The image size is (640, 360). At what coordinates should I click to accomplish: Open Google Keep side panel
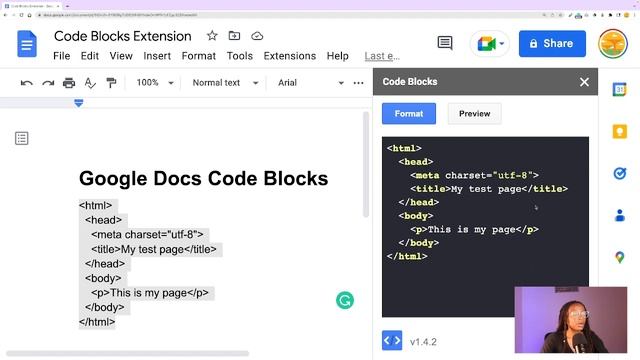pos(619,131)
